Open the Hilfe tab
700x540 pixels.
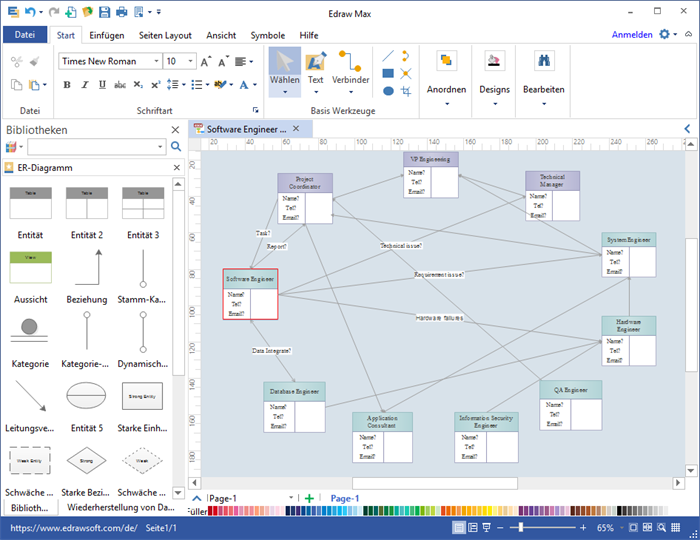308,35
